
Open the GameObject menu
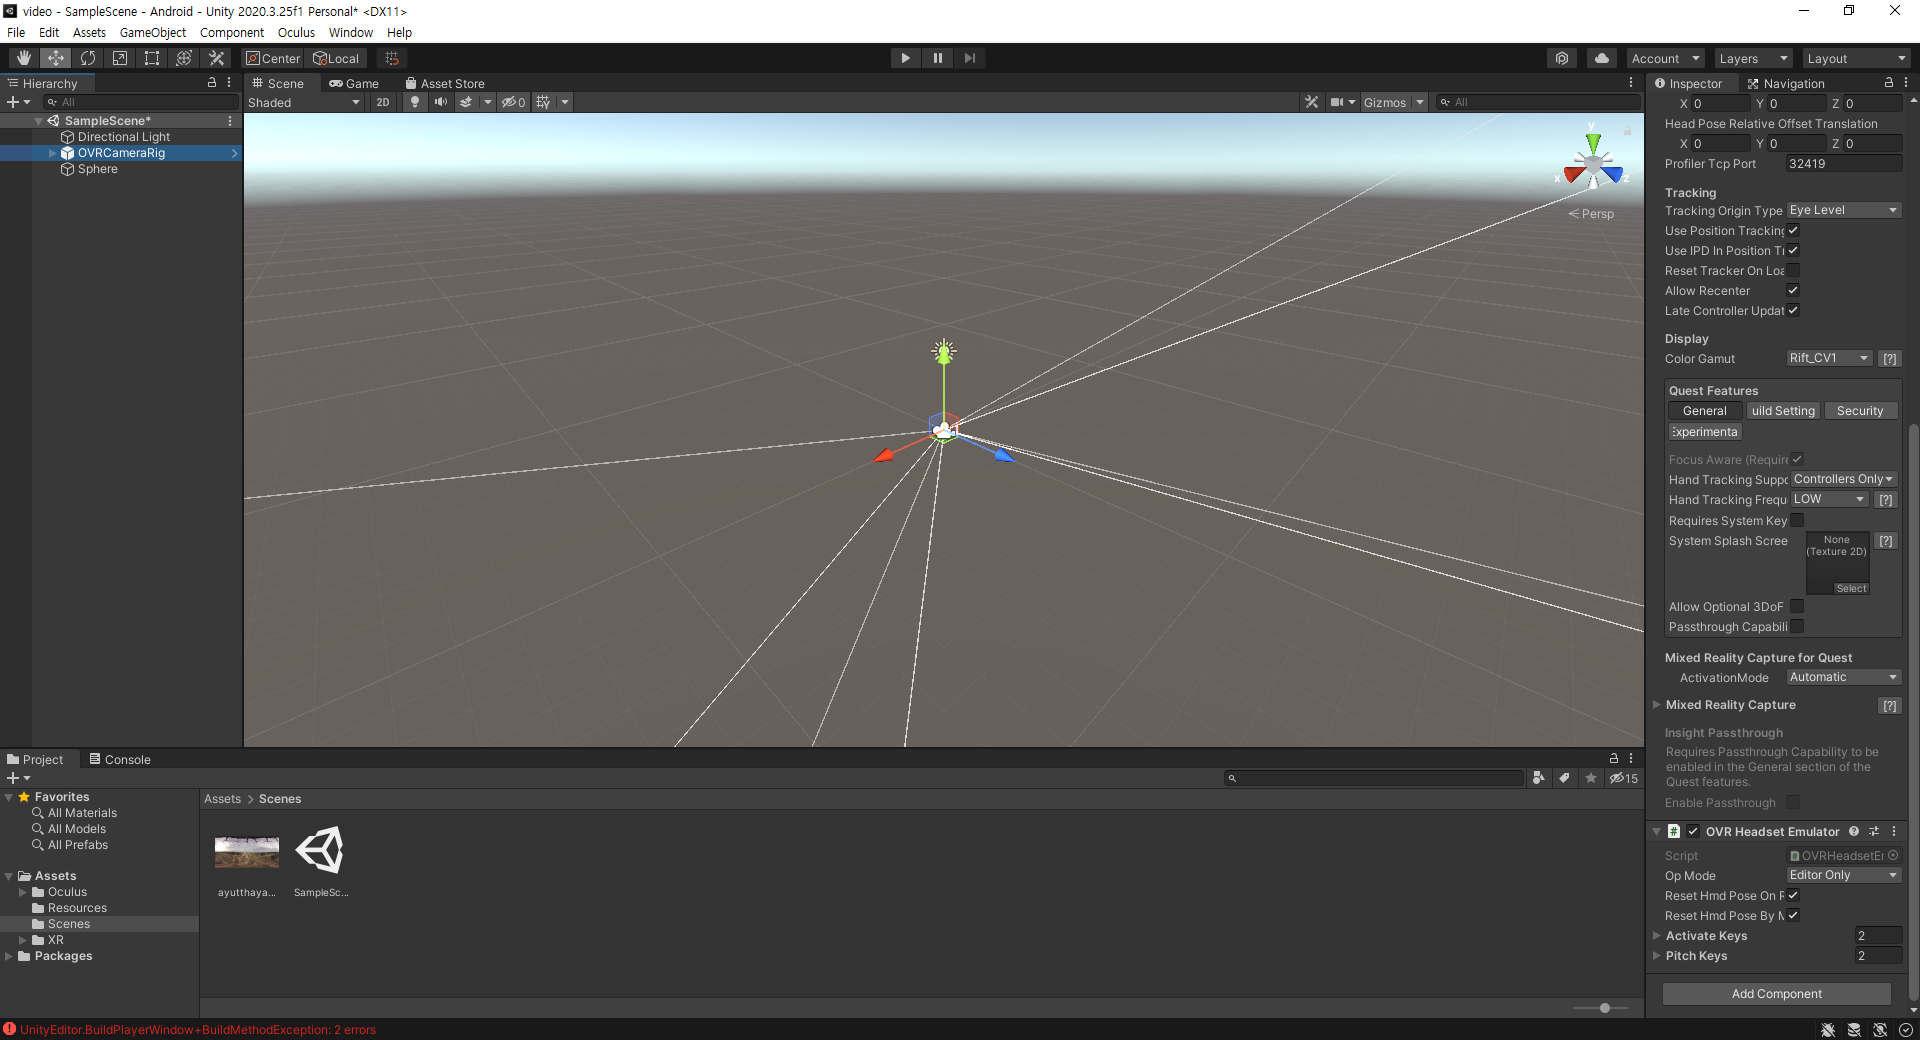point(153,32)
